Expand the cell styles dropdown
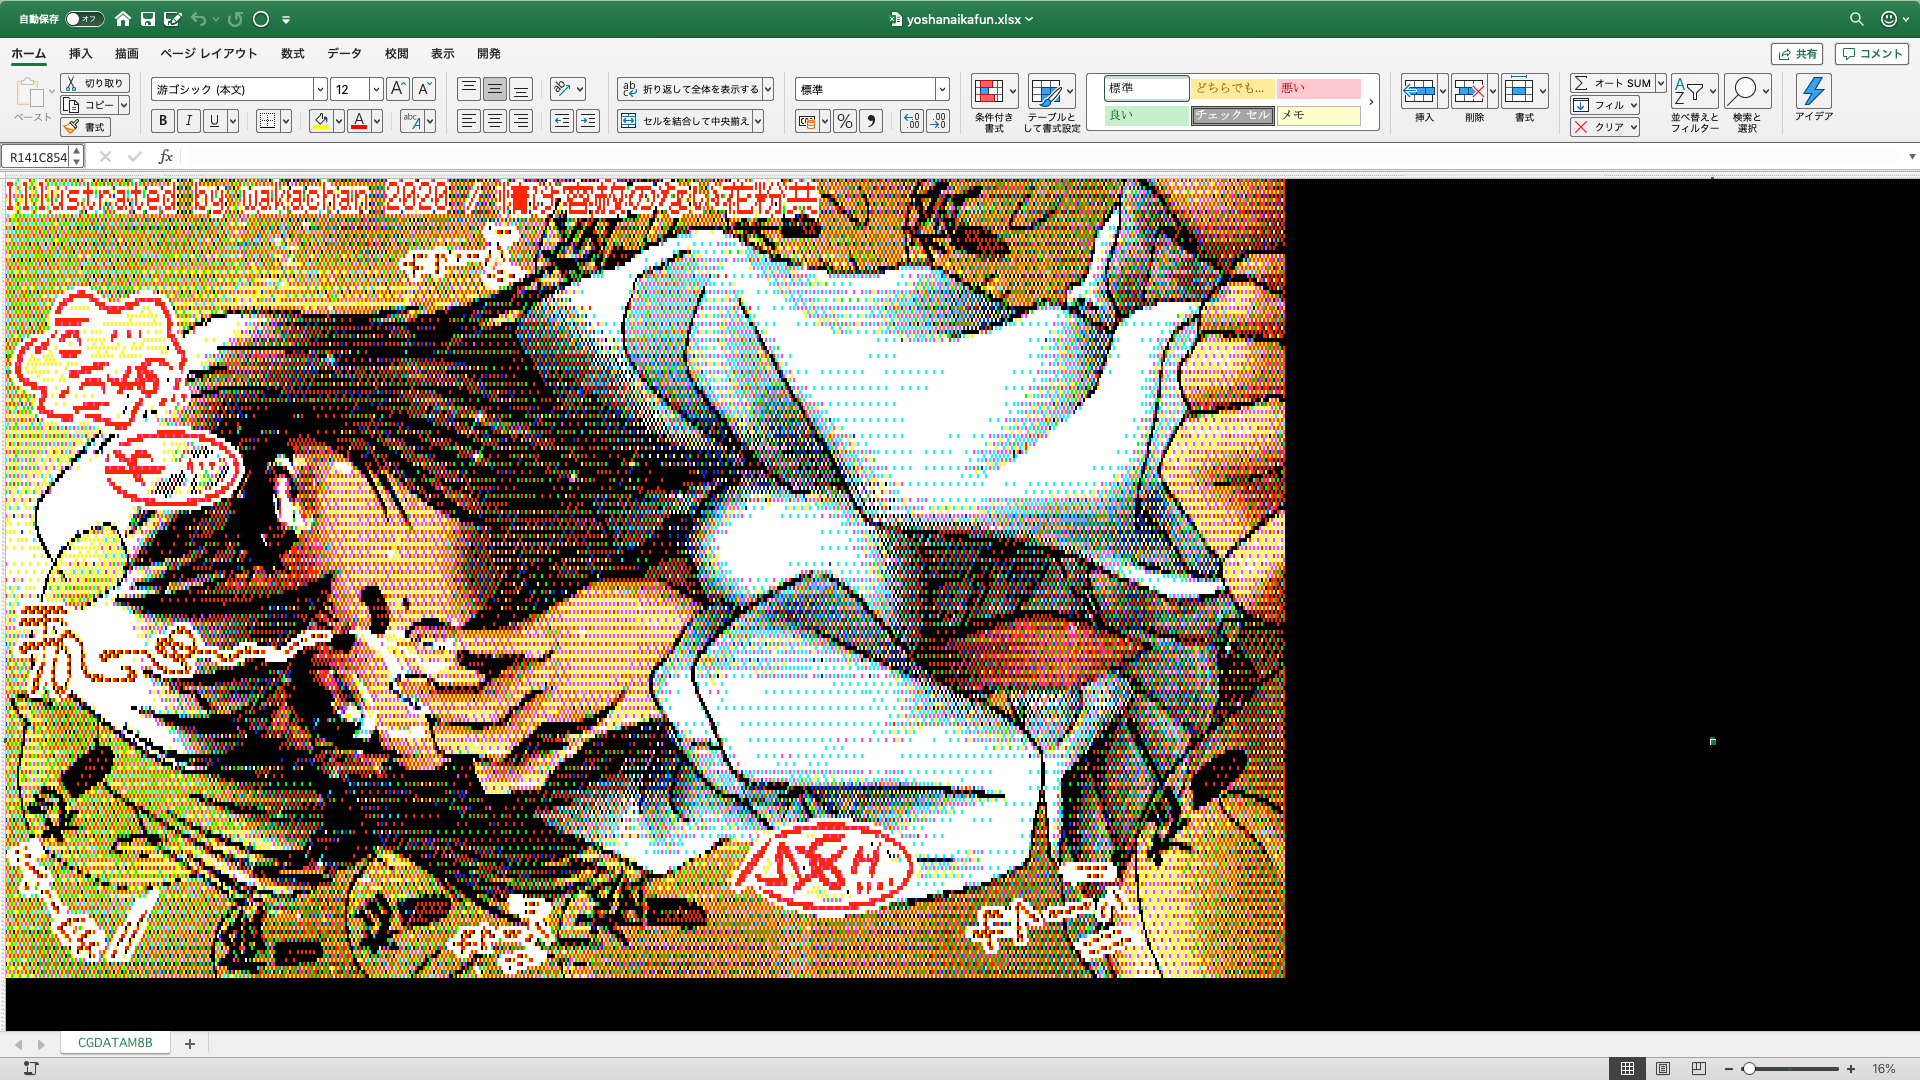The width and height of the screenshot is (1920, 1080). point(1371,102)
